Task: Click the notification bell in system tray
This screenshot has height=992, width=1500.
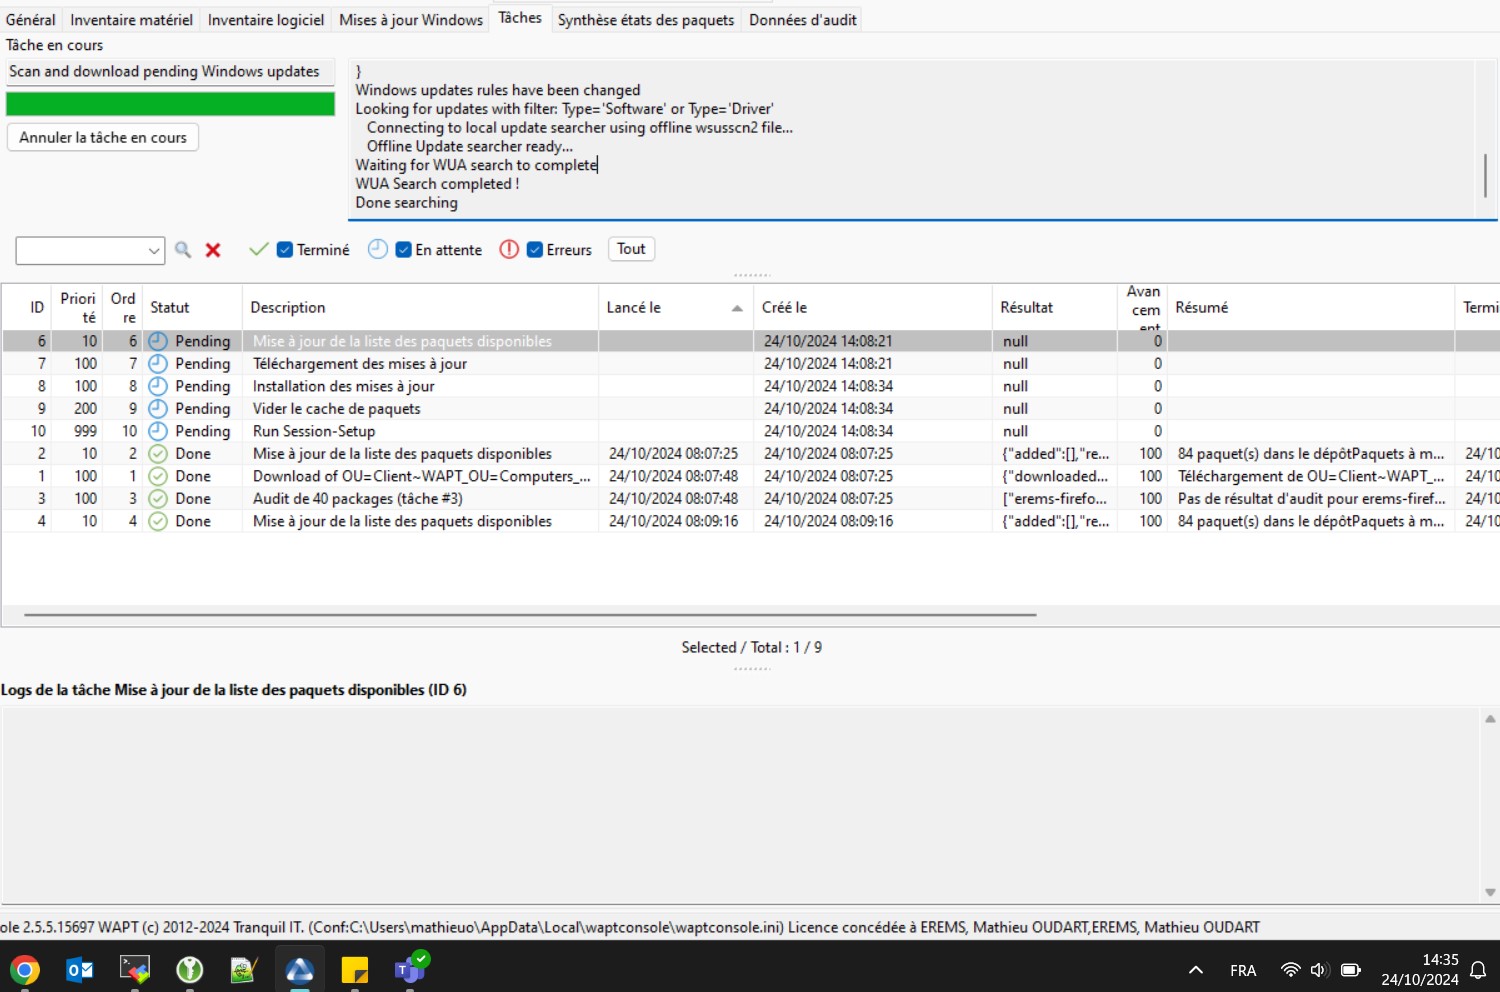Action: pos(1478,970)
